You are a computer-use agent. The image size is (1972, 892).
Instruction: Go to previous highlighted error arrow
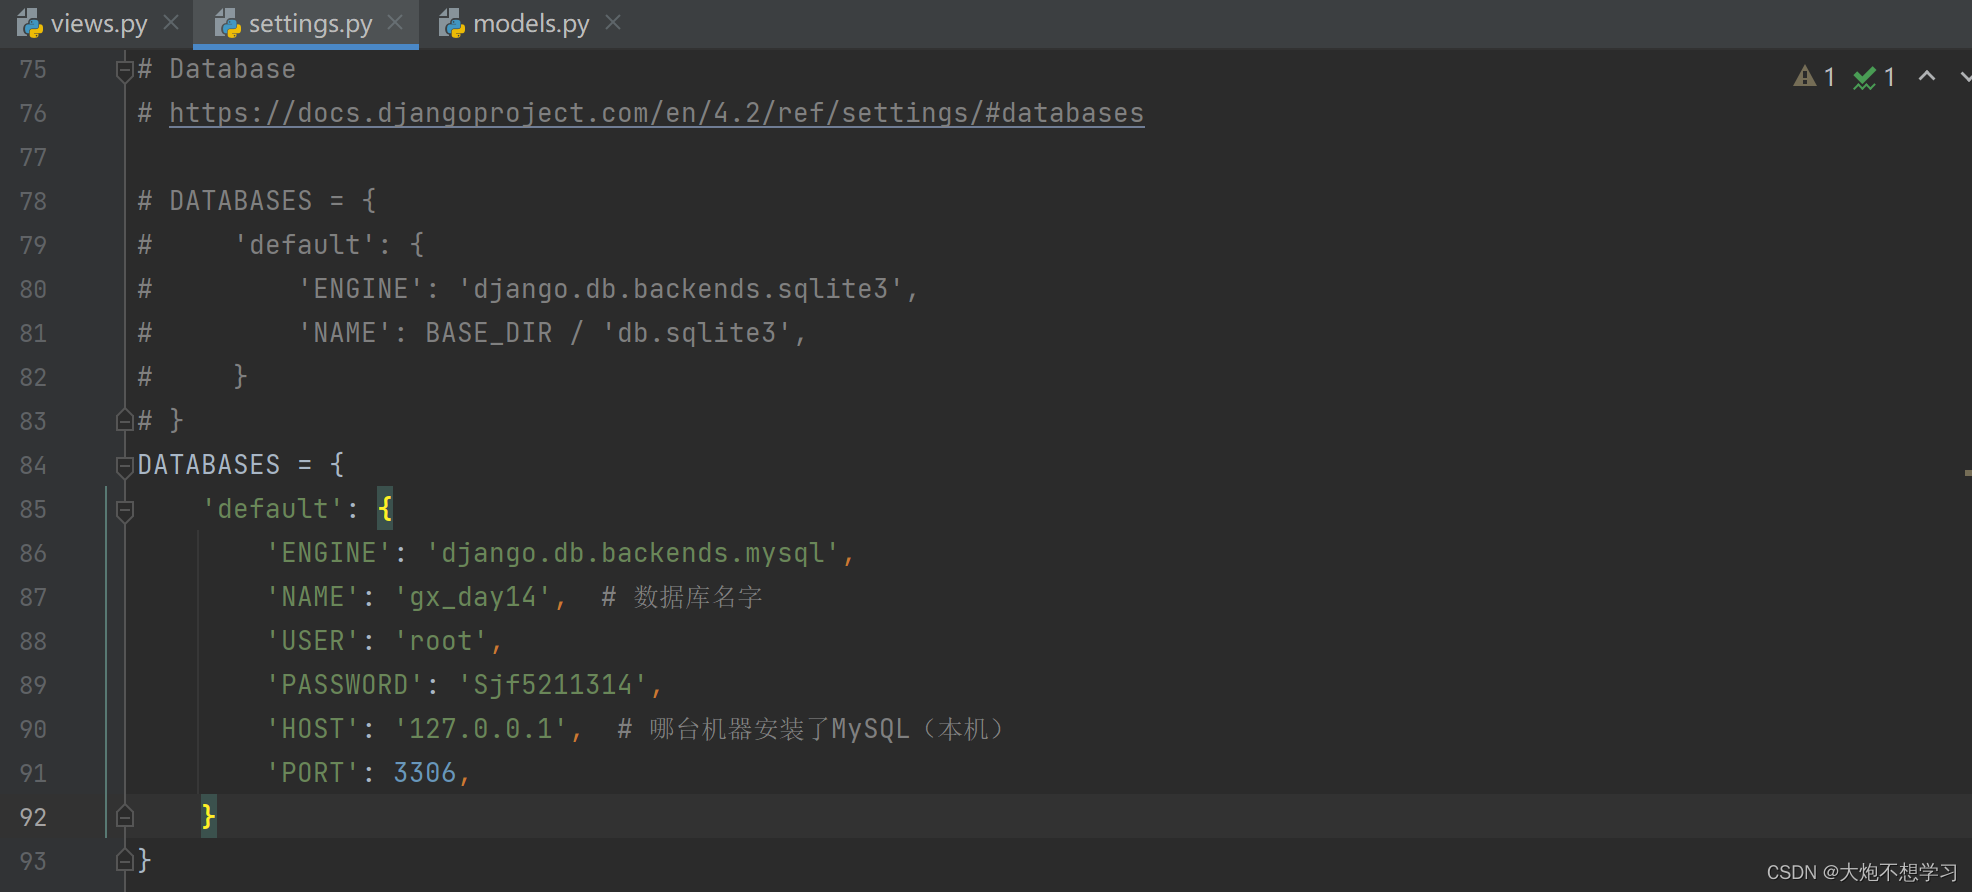(x=1927, y=76)
